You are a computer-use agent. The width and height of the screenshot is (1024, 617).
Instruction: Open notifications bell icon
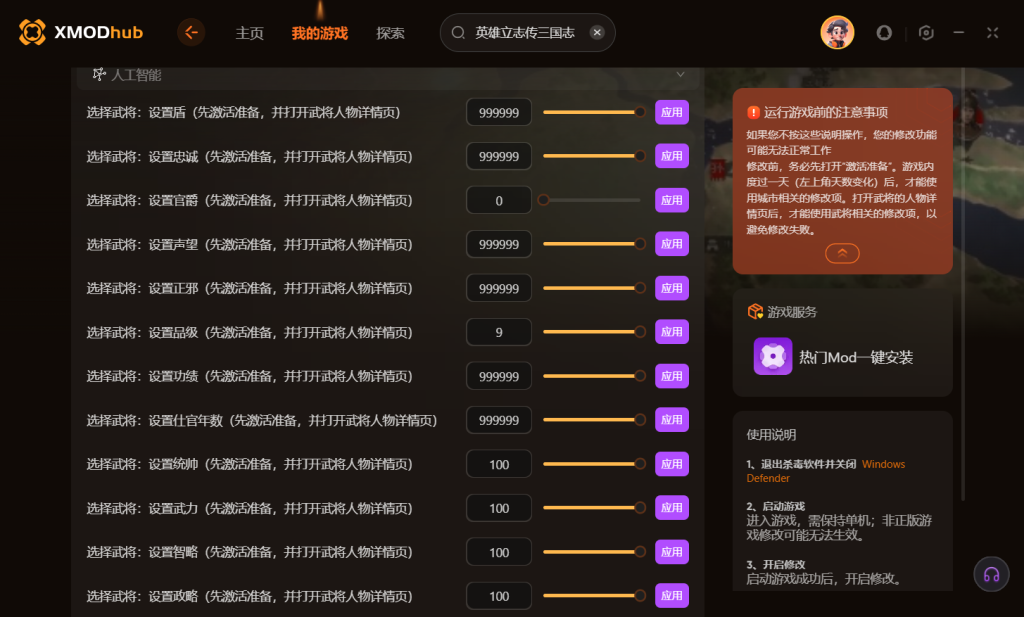[884, 33]
